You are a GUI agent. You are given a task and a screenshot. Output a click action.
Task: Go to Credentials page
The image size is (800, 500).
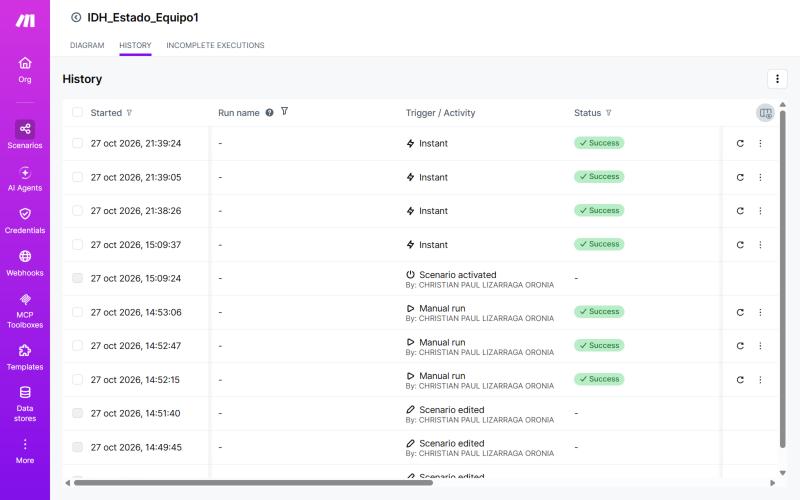pos(24,221)
